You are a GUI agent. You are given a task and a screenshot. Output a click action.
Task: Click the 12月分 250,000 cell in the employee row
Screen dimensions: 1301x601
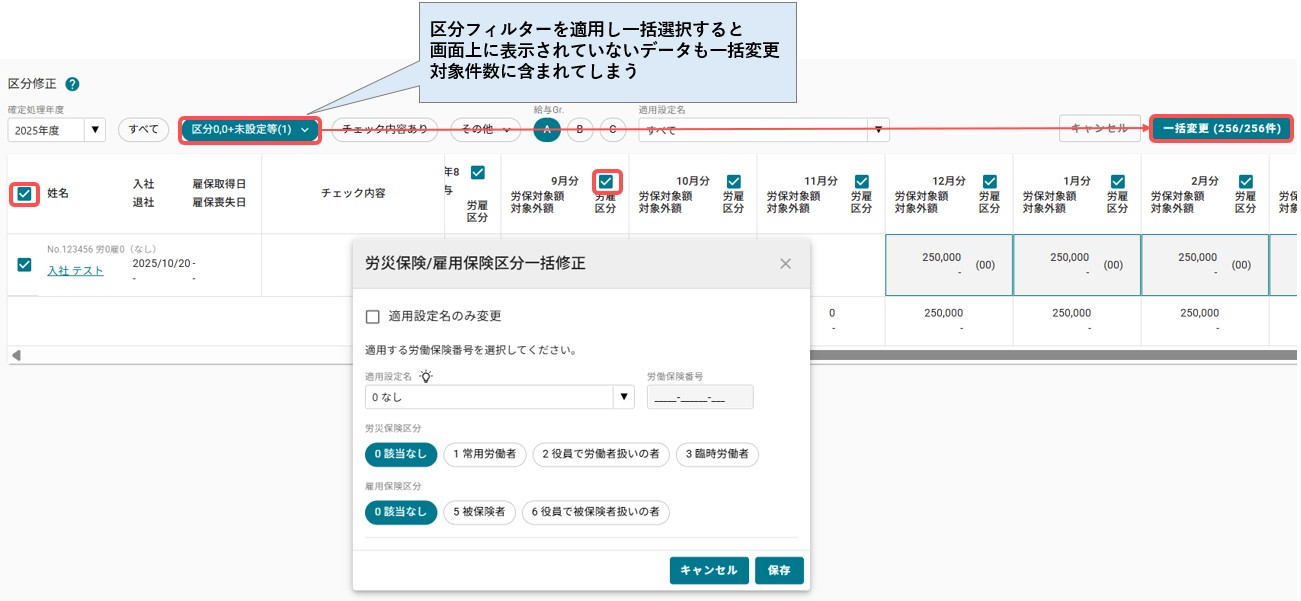tap(949, 265)
